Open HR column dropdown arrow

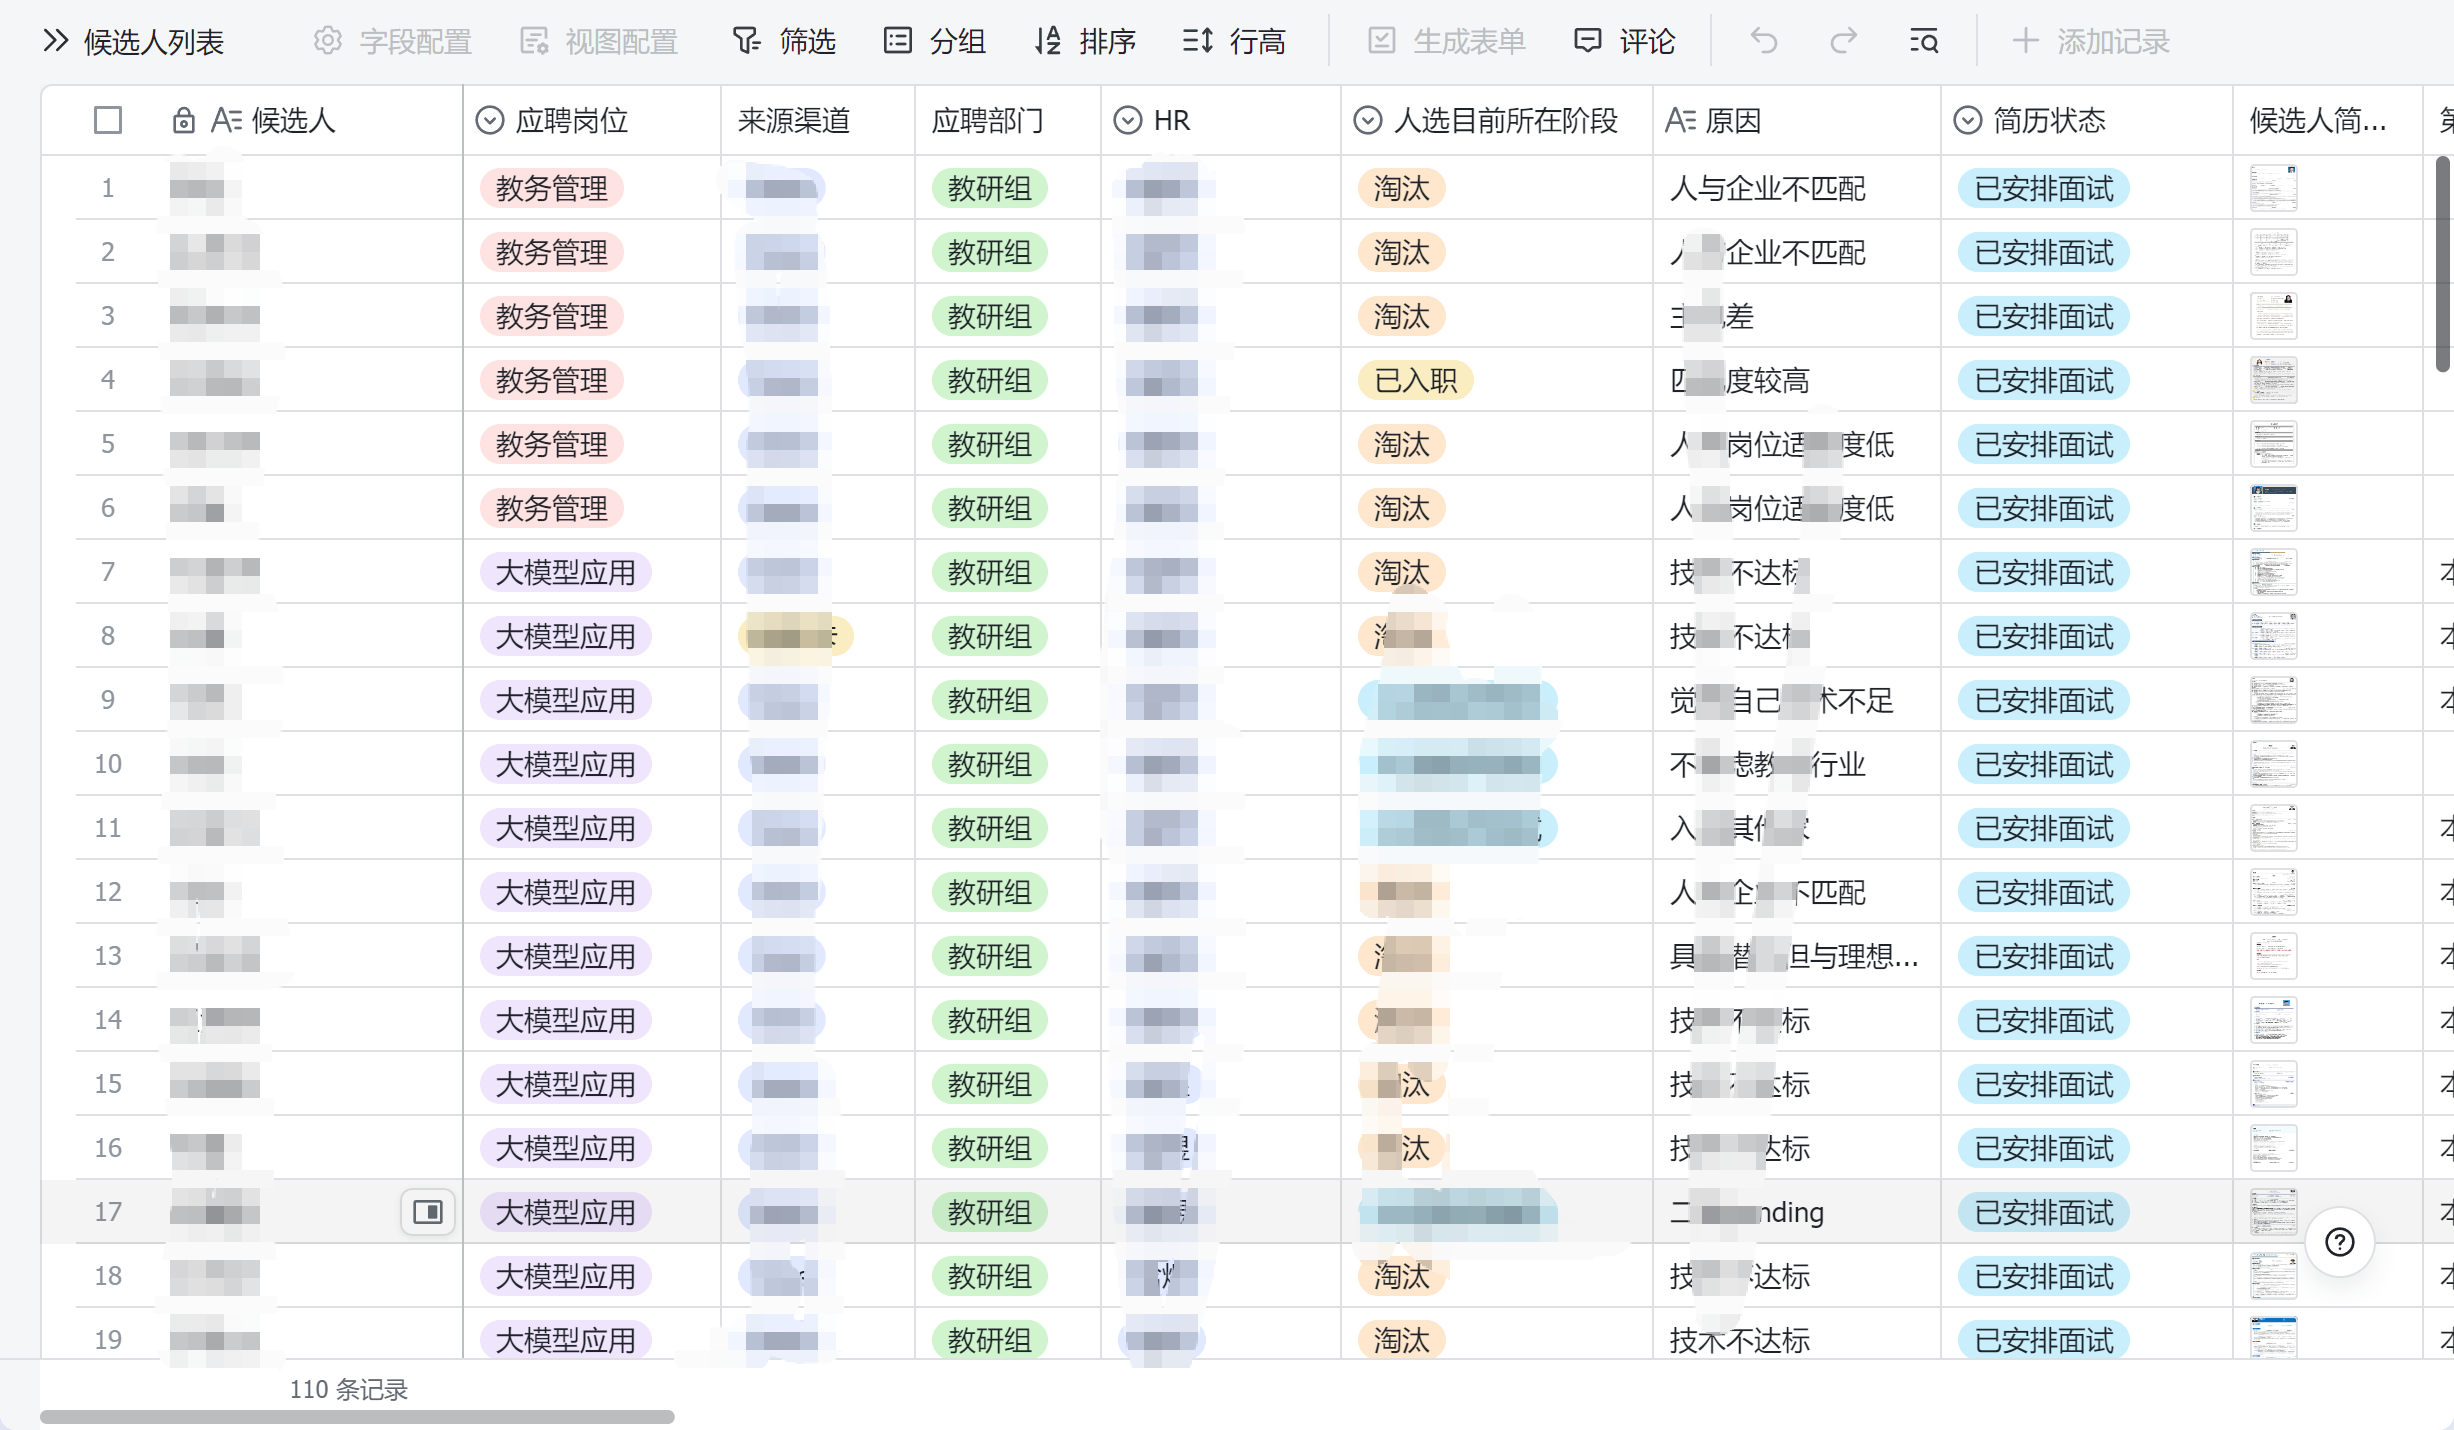(x=1128, y=121)
